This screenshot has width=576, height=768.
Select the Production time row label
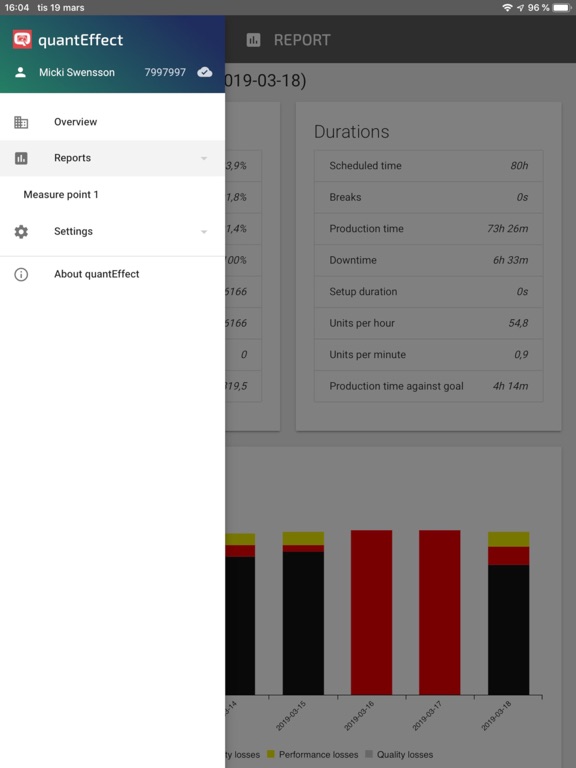click(366, 229)
